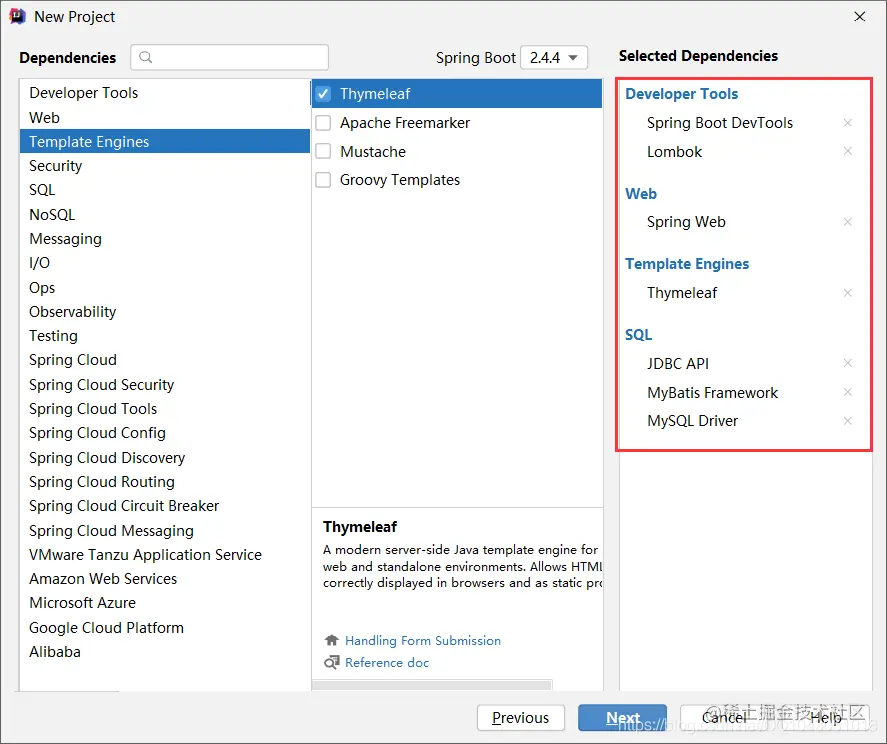Select the Developer Tools category
The width and height of the screenshot is (887, 744).
click(x=165, y=93)
